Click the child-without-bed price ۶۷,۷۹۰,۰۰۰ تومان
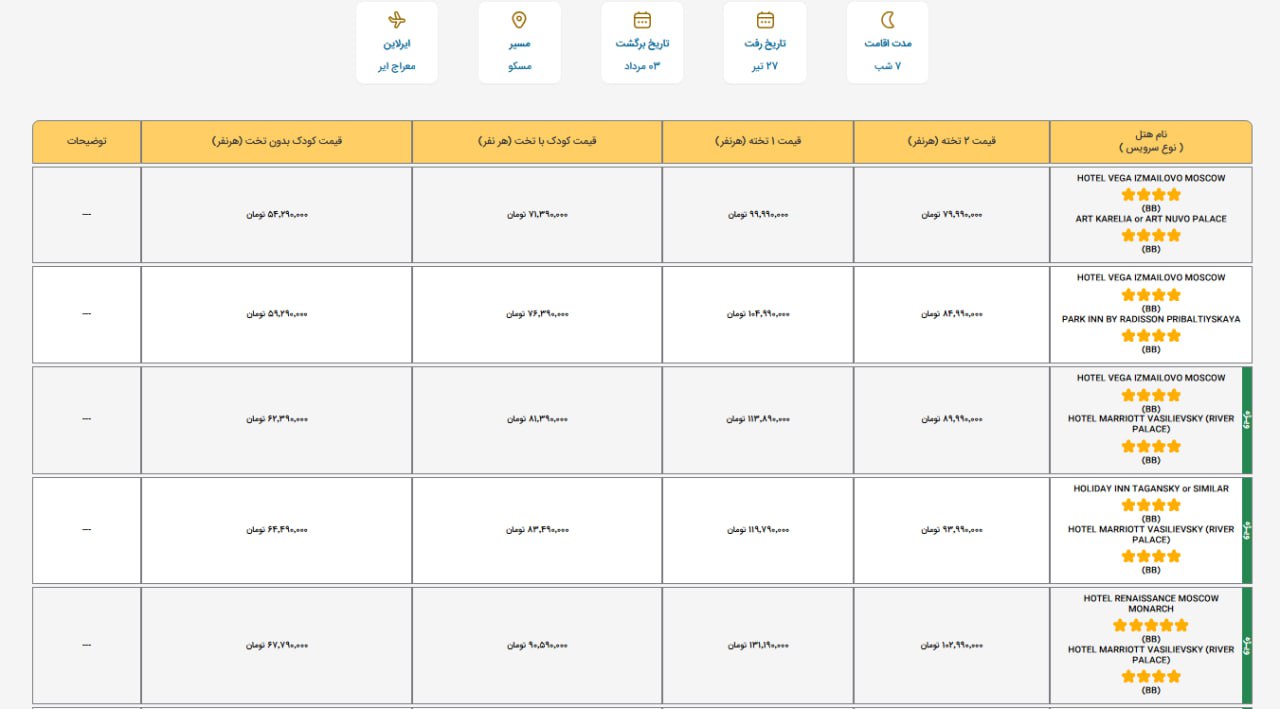The height and width of the screenshot is (709, 1280). point(277,645)
